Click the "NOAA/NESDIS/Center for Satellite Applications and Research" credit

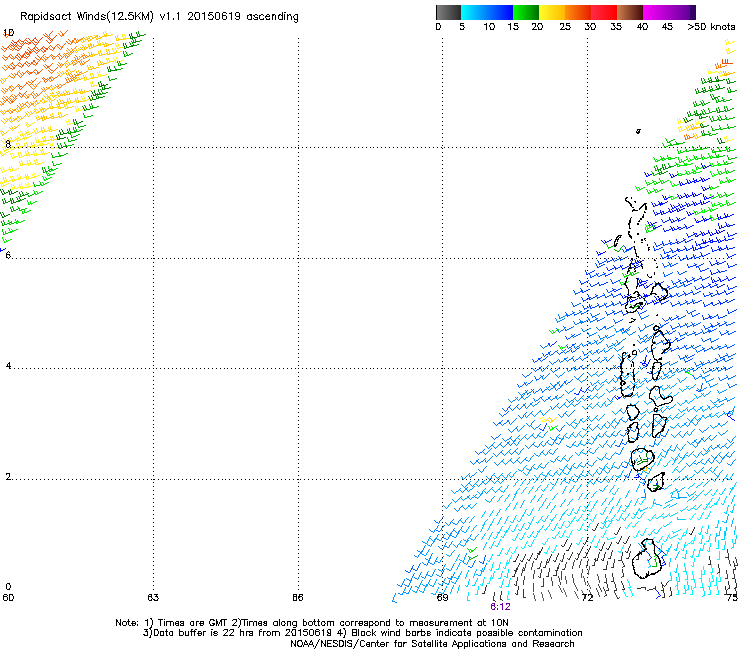click(x=432, y=644)
